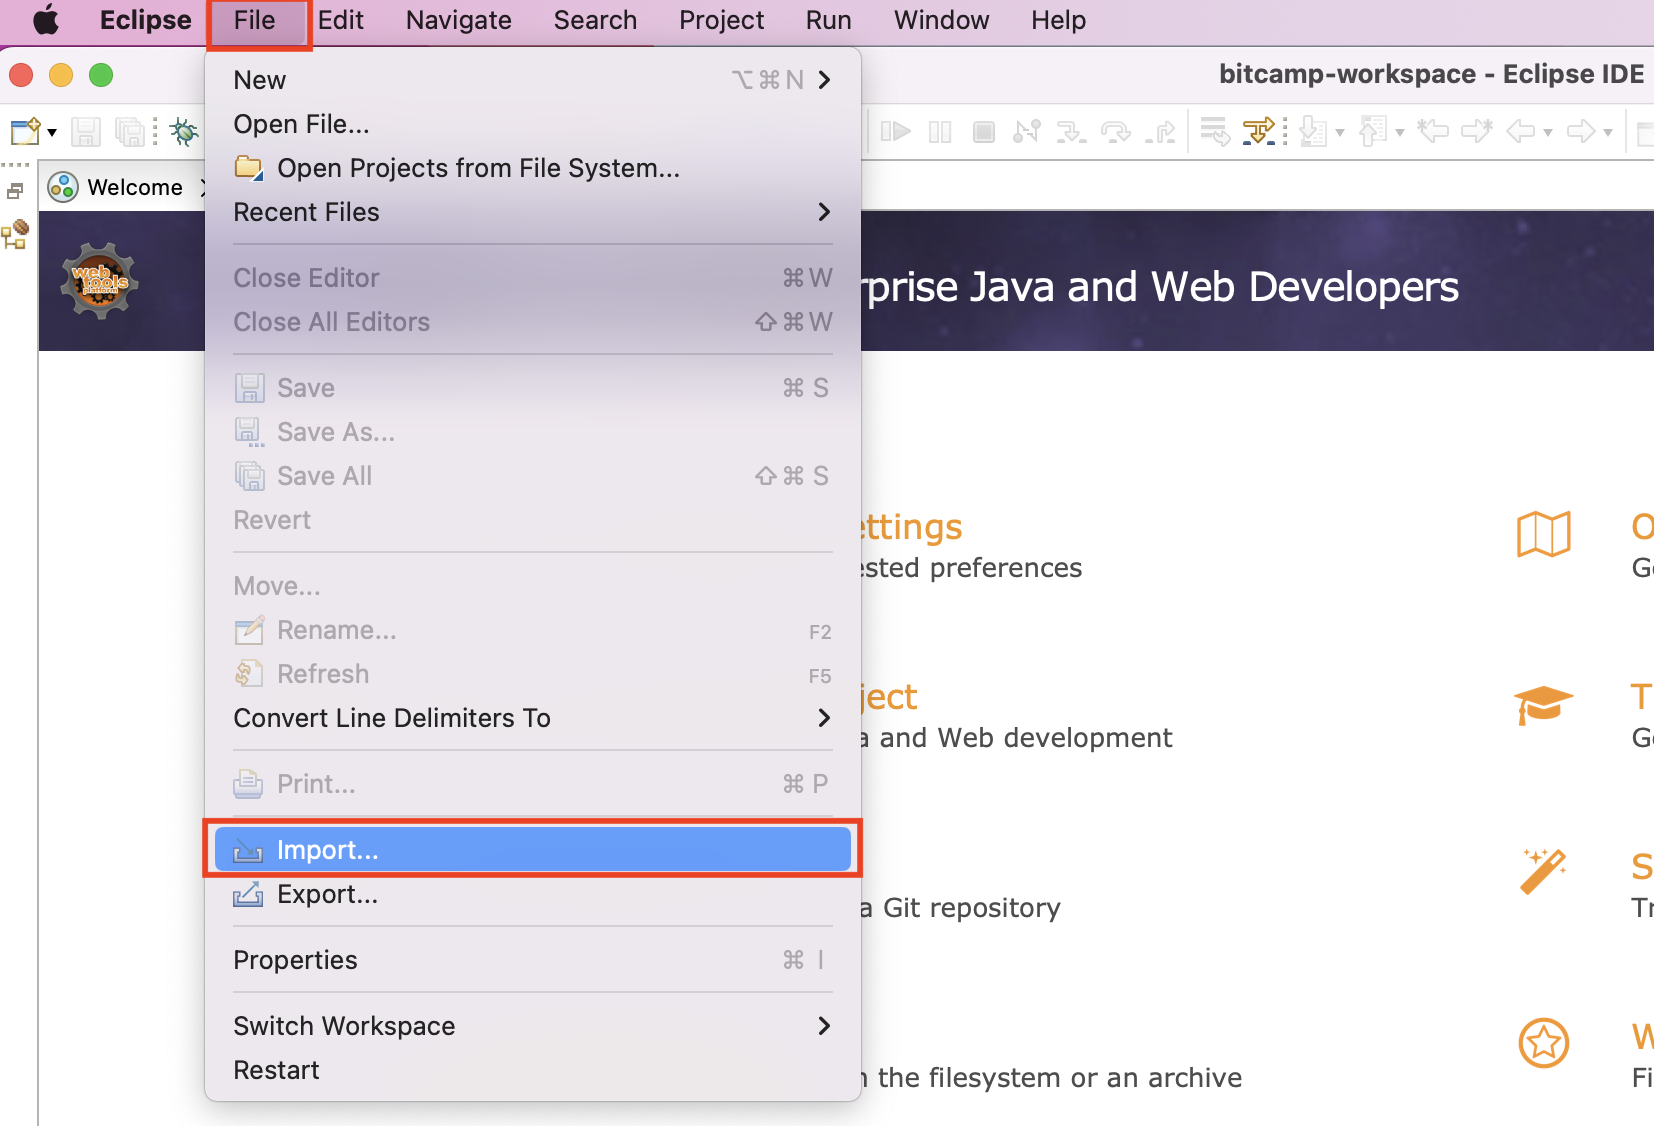Open the Forward navigation history dropdown

[x=1608, y=132]
